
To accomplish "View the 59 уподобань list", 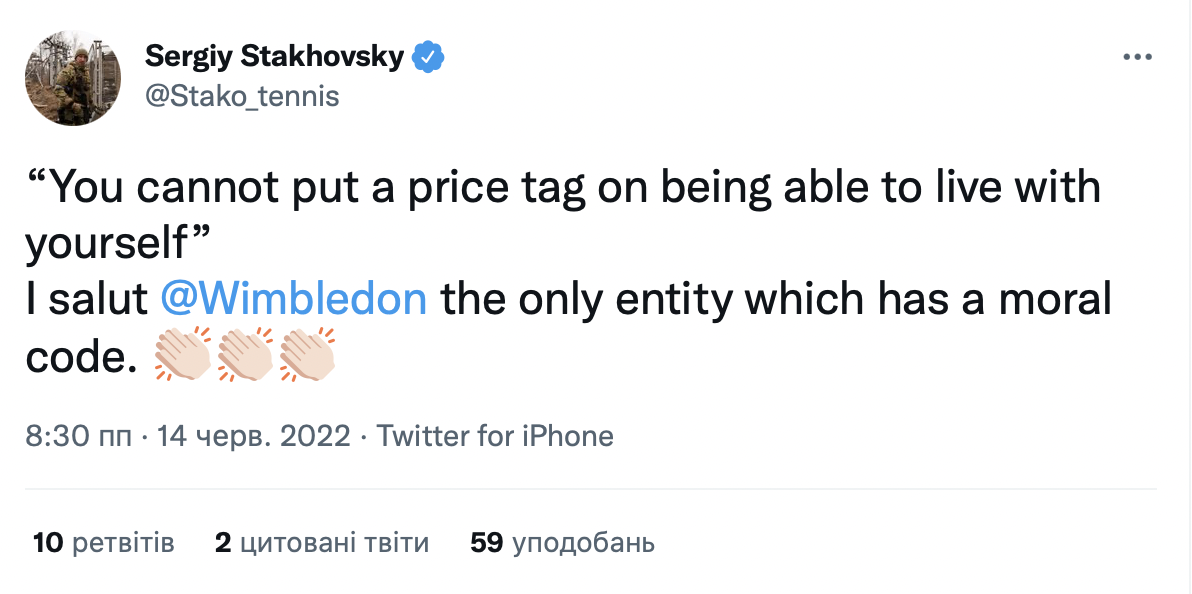I will tap(562, 543).
